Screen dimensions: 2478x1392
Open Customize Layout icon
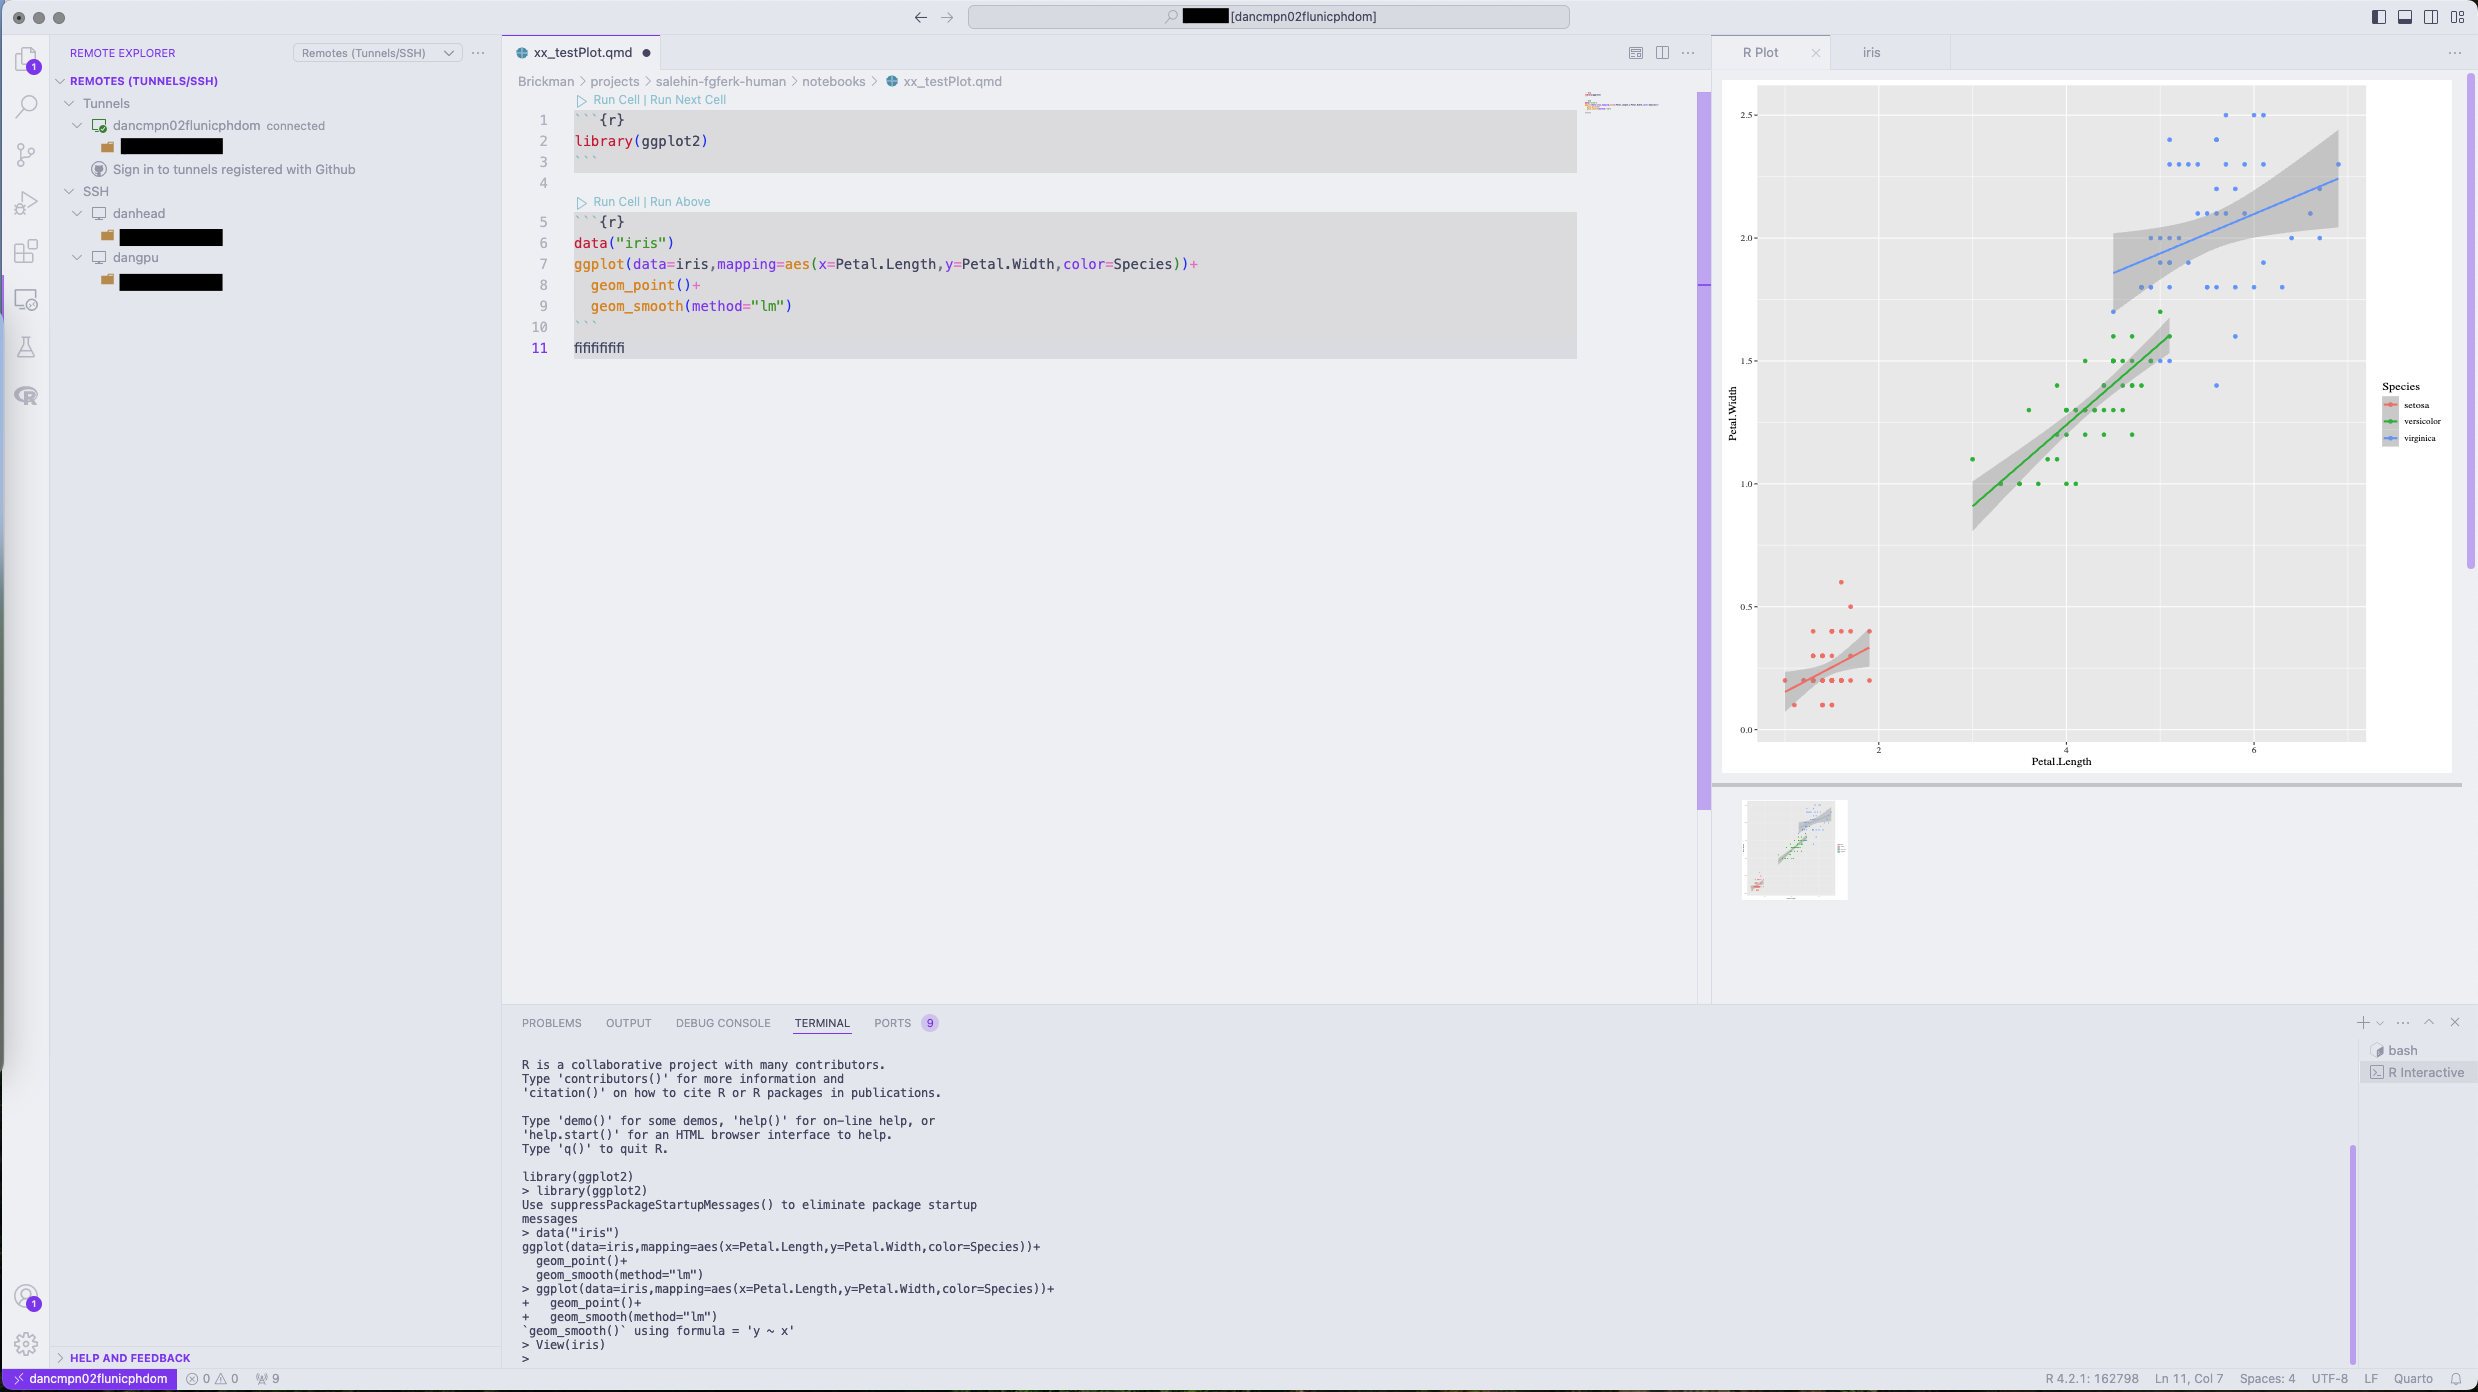2457,17
